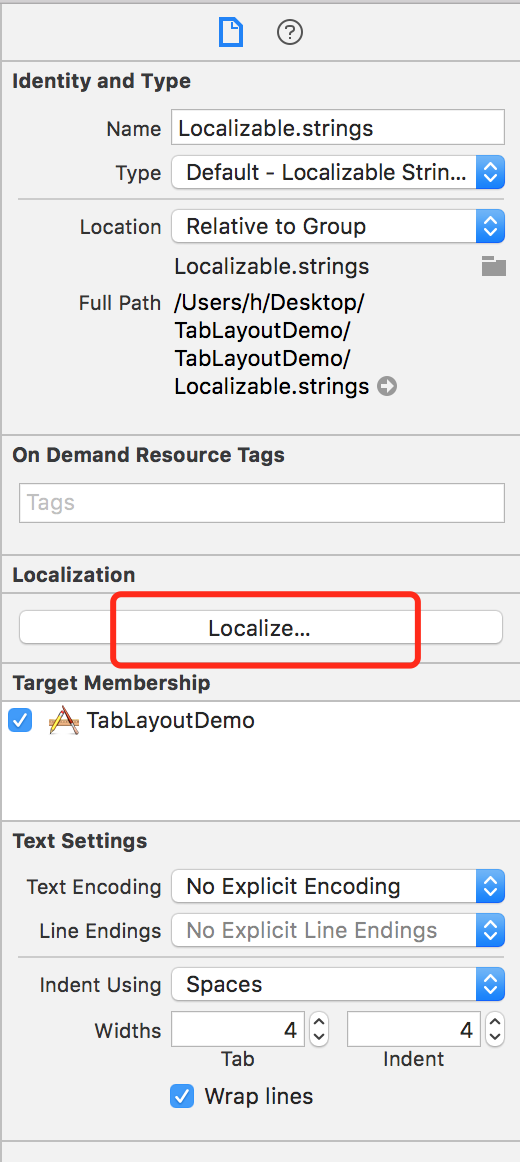The height and width of the screenshot is (1162, 520).
Task: Click the Localize... button
Action: tap(261, 628)
